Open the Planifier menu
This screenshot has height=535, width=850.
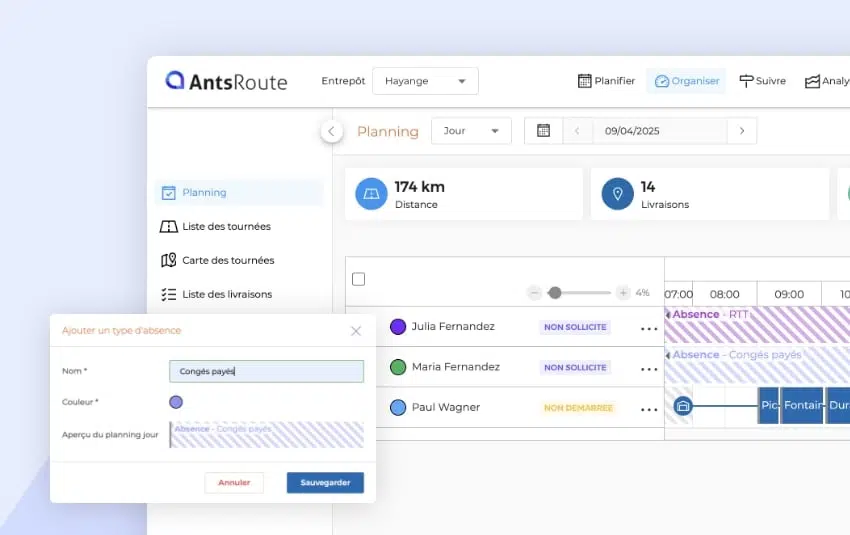pyautogui.click(x=606, y=81)
